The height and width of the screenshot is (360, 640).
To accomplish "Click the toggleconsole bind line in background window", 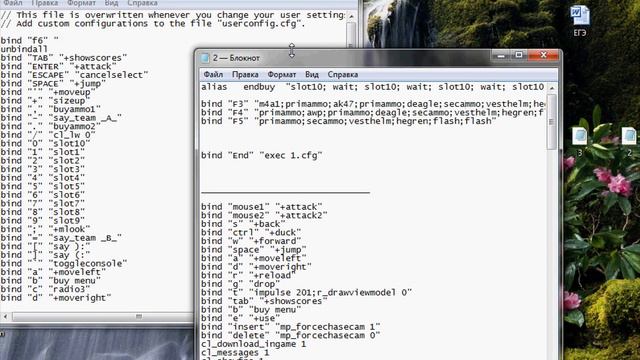I will pos(64,264).
